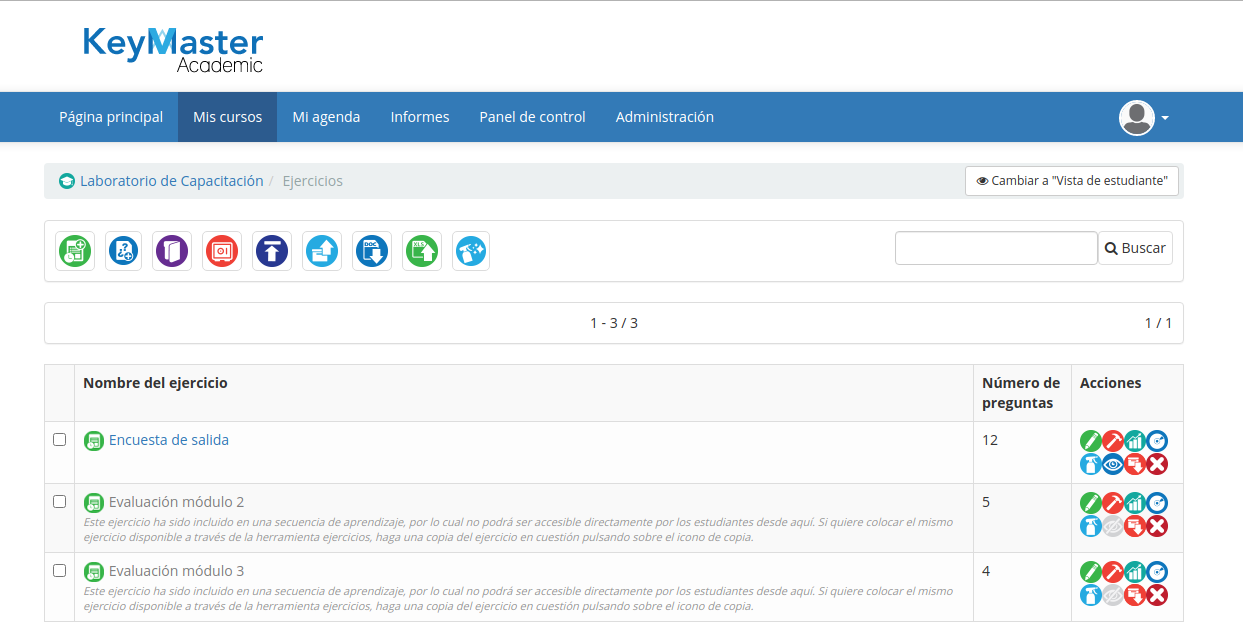View results chart icon for Evaluación módulo 3
The width and height of the screenshot is (1243, 637).
pos(1135,572)
